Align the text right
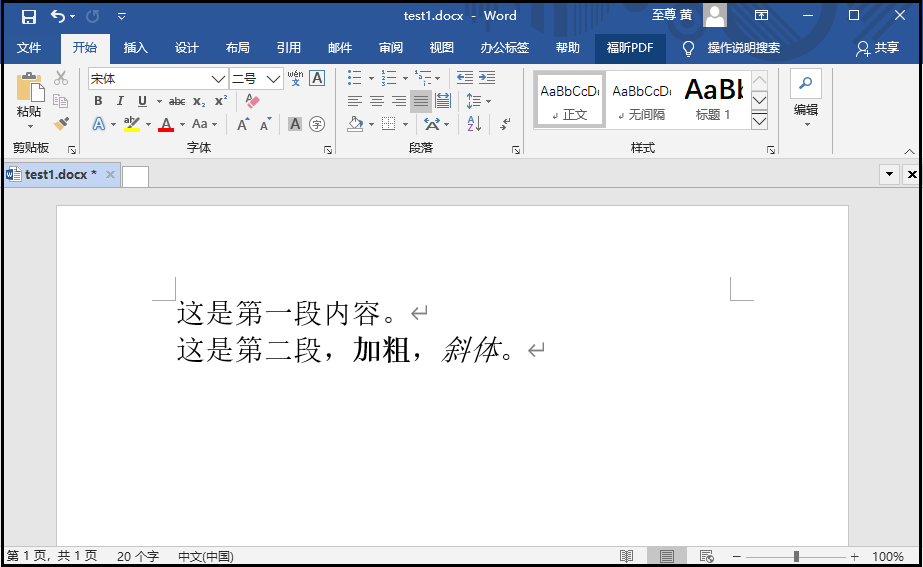This screenshot has height=567, width=923. (399, 101)
